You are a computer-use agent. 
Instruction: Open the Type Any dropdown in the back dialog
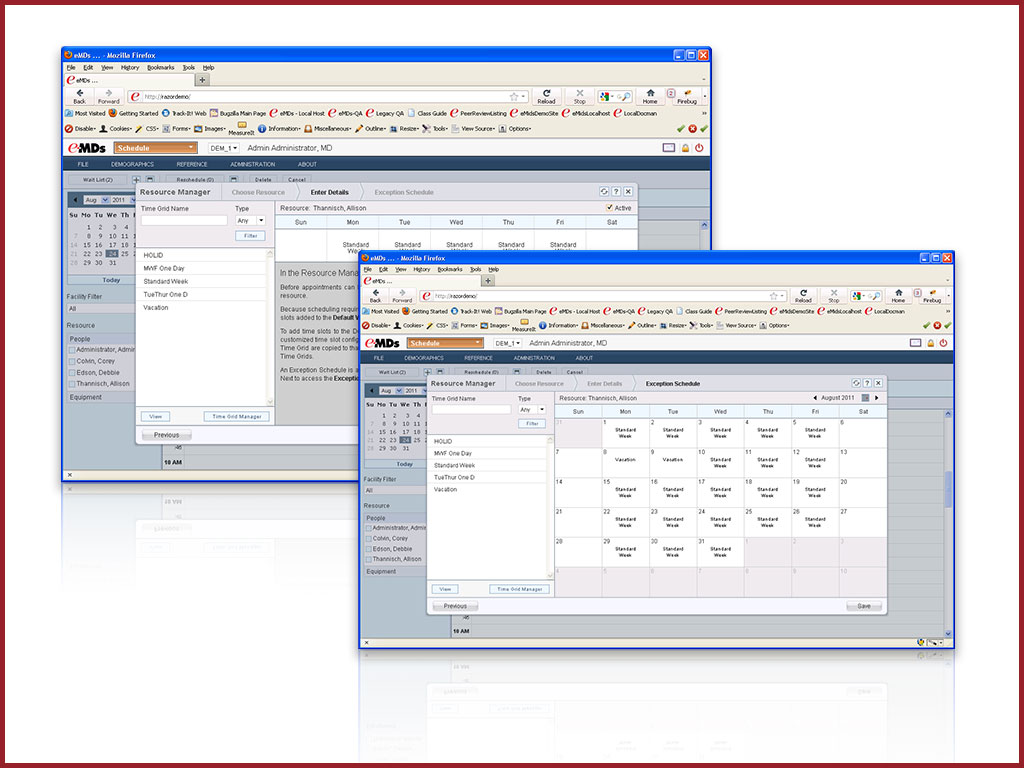(x=250, y=221)
